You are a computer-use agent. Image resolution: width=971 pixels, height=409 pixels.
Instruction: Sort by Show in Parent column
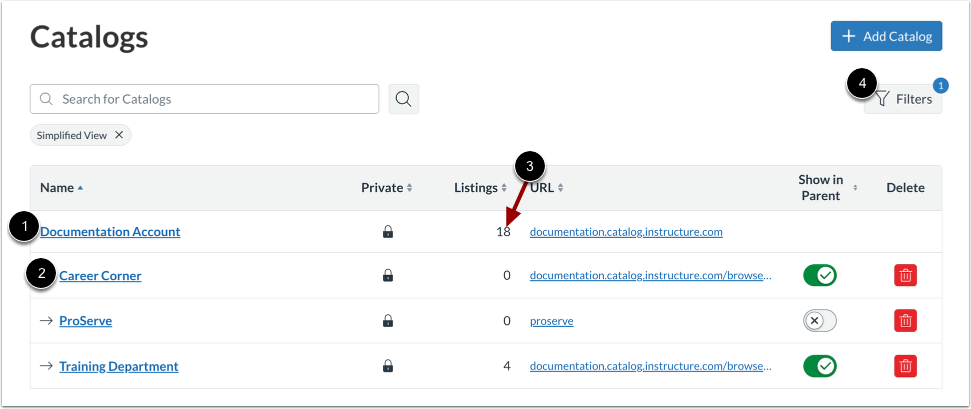(x=828, y=188)
